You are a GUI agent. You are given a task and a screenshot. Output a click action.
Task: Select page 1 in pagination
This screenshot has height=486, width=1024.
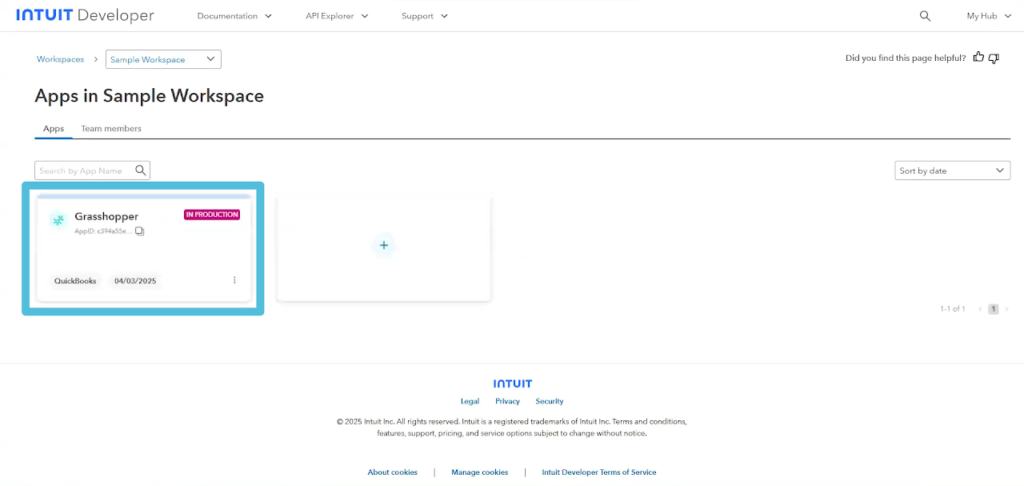click(993, 309)
